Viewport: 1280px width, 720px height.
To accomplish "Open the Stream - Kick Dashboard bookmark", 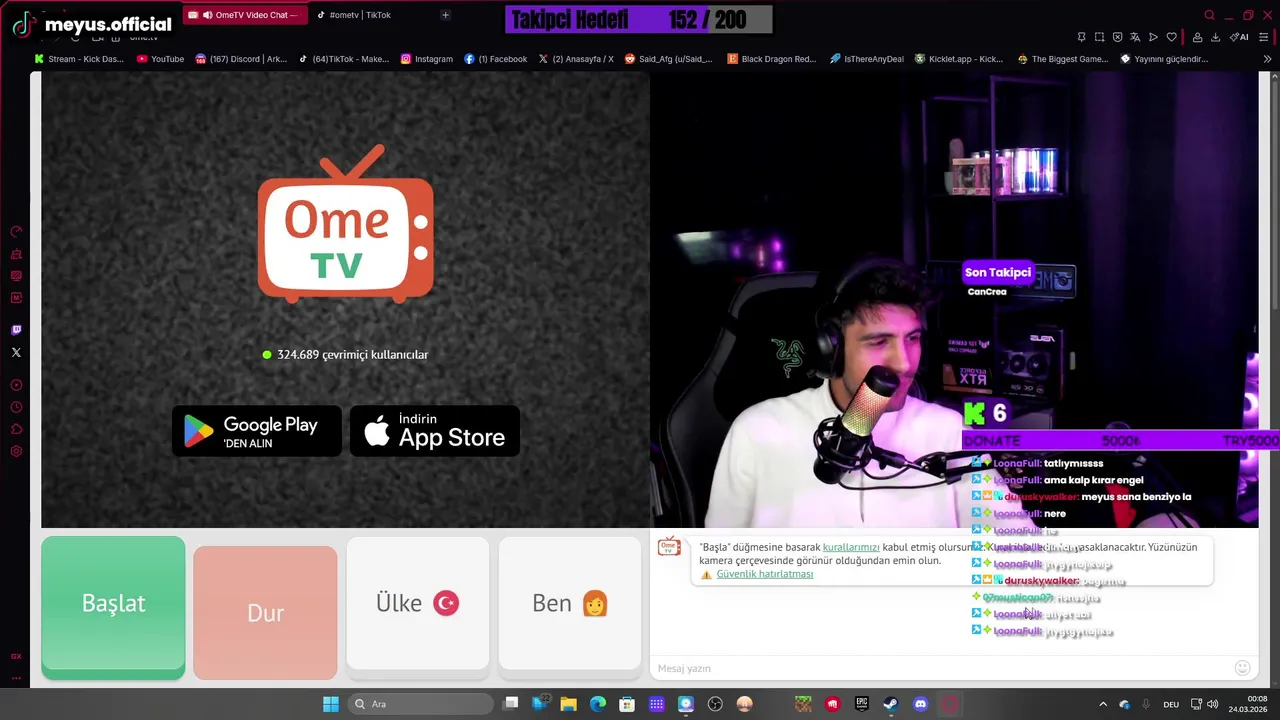I will tap(79, 59).
